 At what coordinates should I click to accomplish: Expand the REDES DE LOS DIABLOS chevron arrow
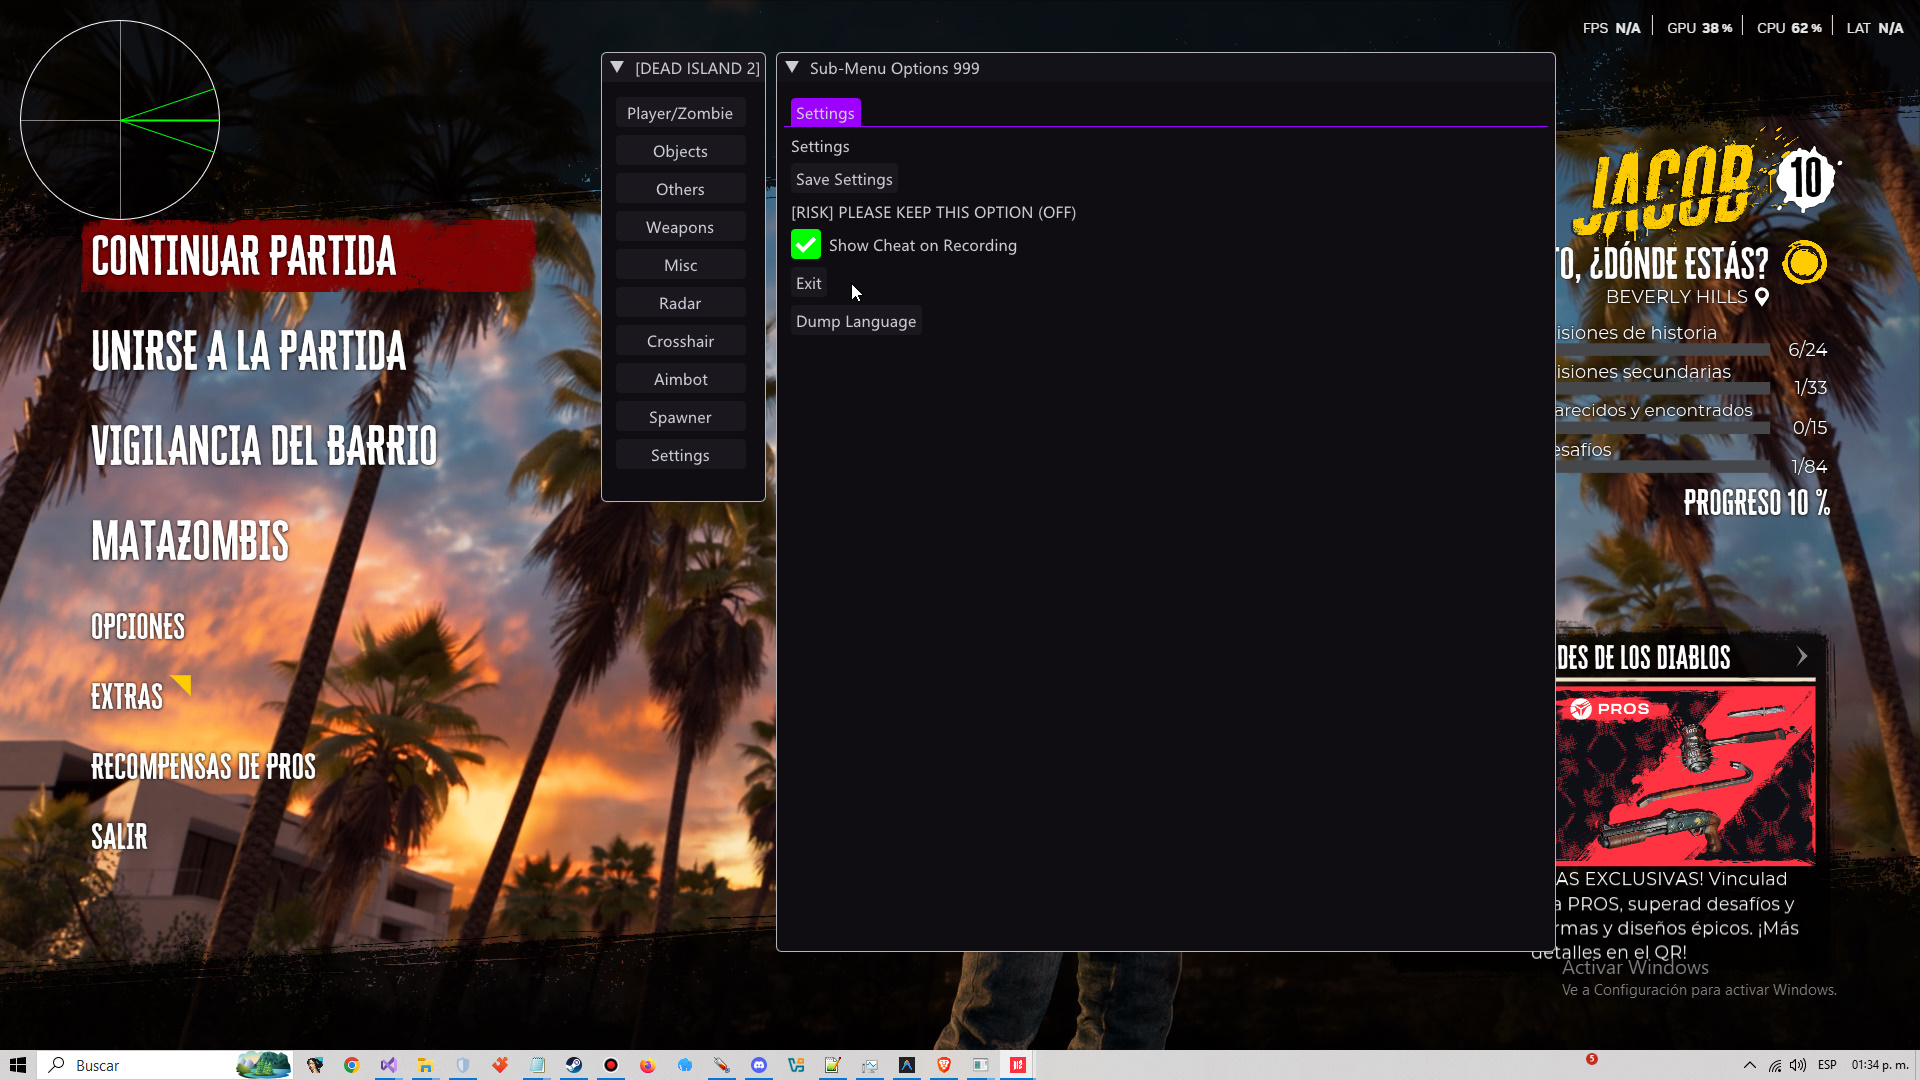(1803, 656)
